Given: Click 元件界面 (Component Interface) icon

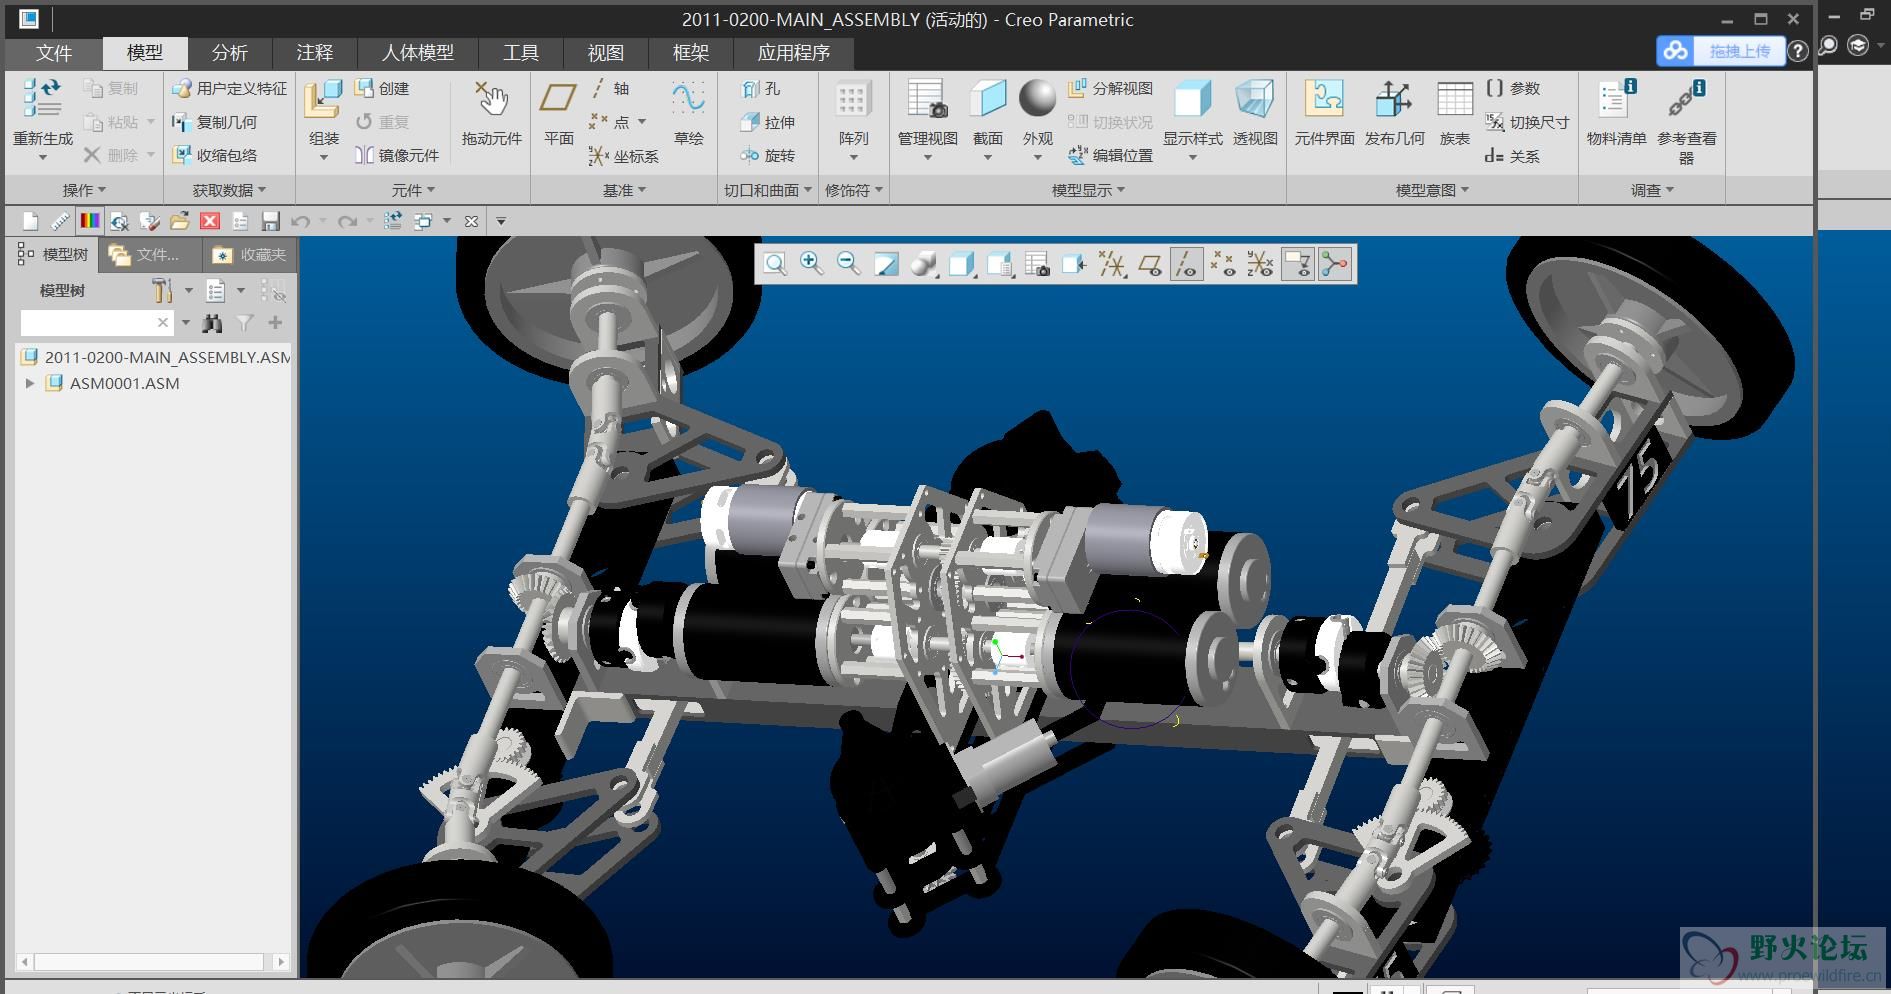Looking at the screenshot, I should (x=1324, y=99).
